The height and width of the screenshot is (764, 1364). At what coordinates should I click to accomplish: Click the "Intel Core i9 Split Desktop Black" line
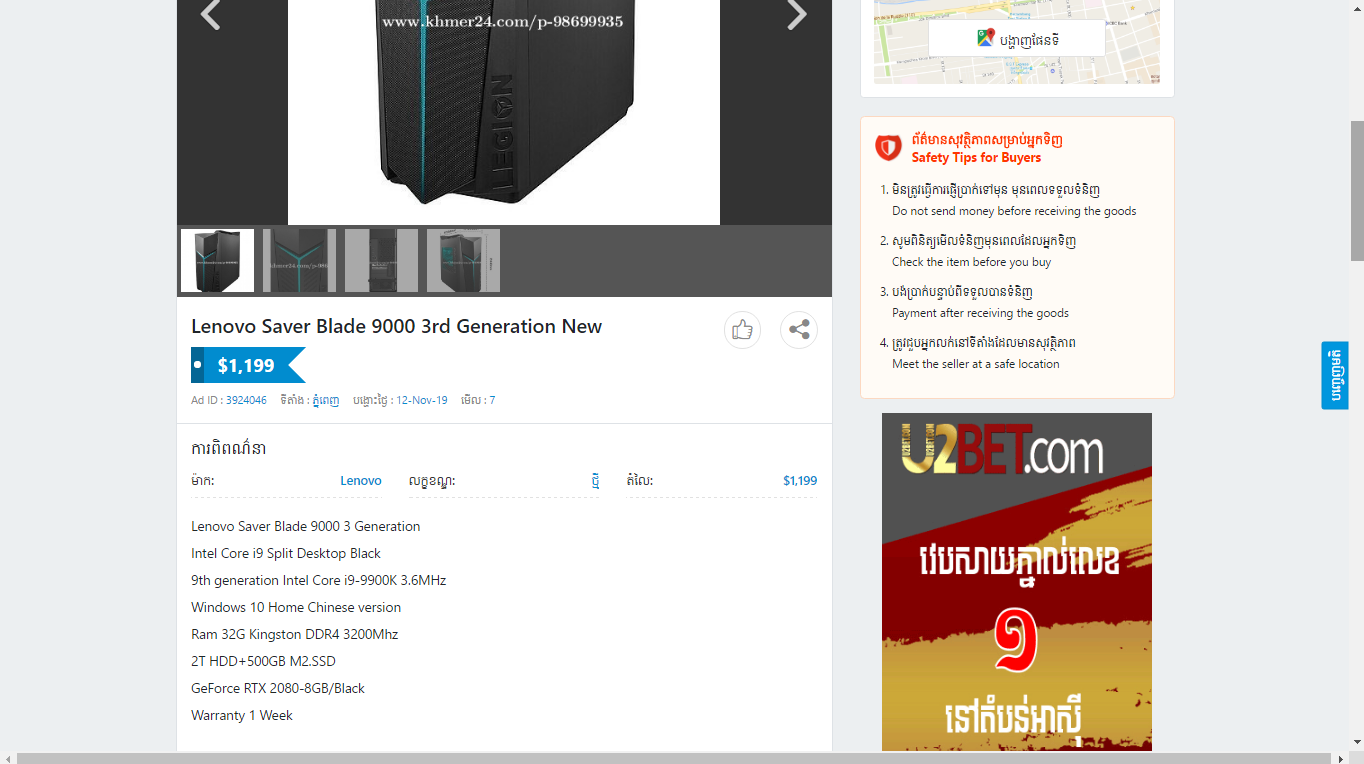286,553
